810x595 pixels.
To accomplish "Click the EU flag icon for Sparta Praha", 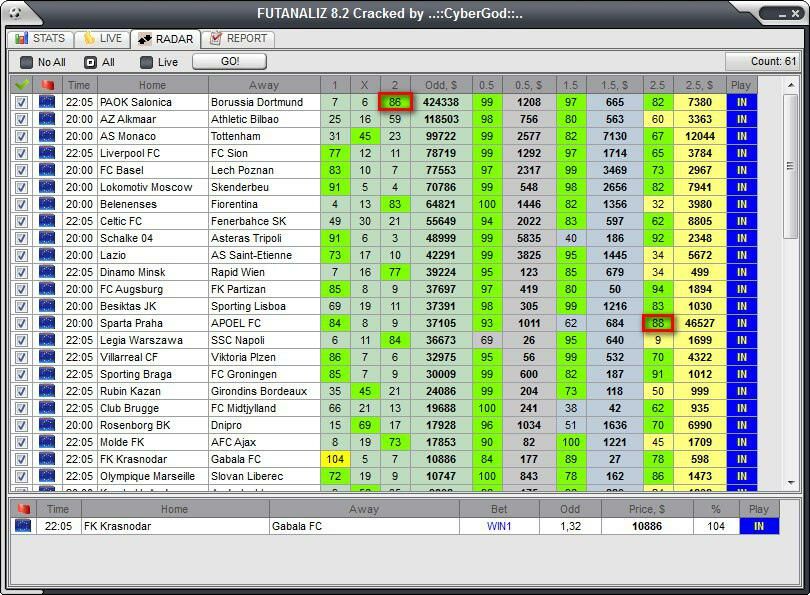I will (47, 323).
